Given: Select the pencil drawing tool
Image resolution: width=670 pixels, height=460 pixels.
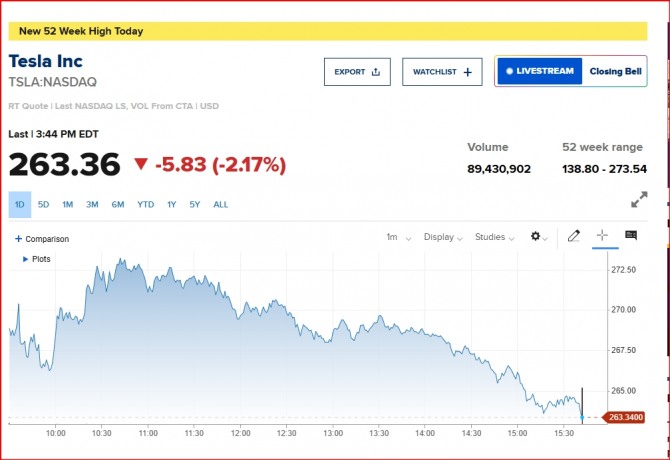Looking at the screenshot, I should pos(573,237).
